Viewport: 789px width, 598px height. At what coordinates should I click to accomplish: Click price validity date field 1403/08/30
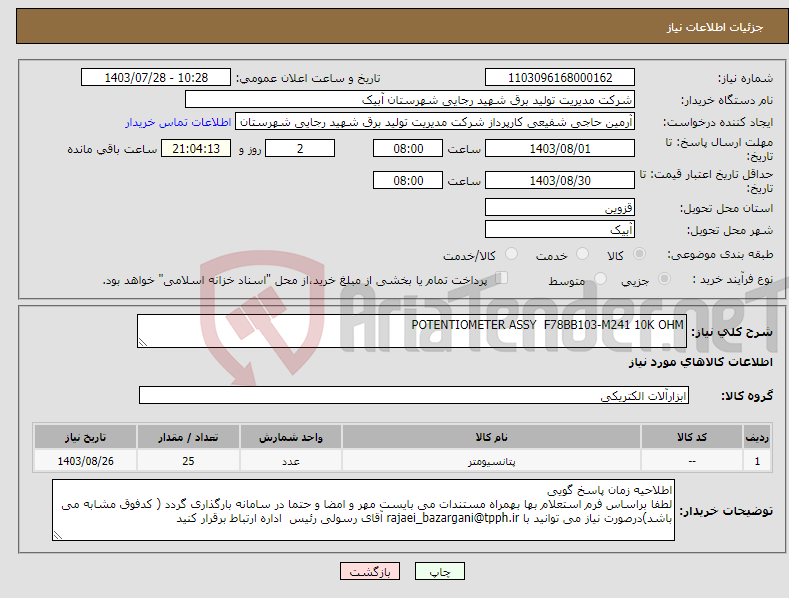click(560, 180)
